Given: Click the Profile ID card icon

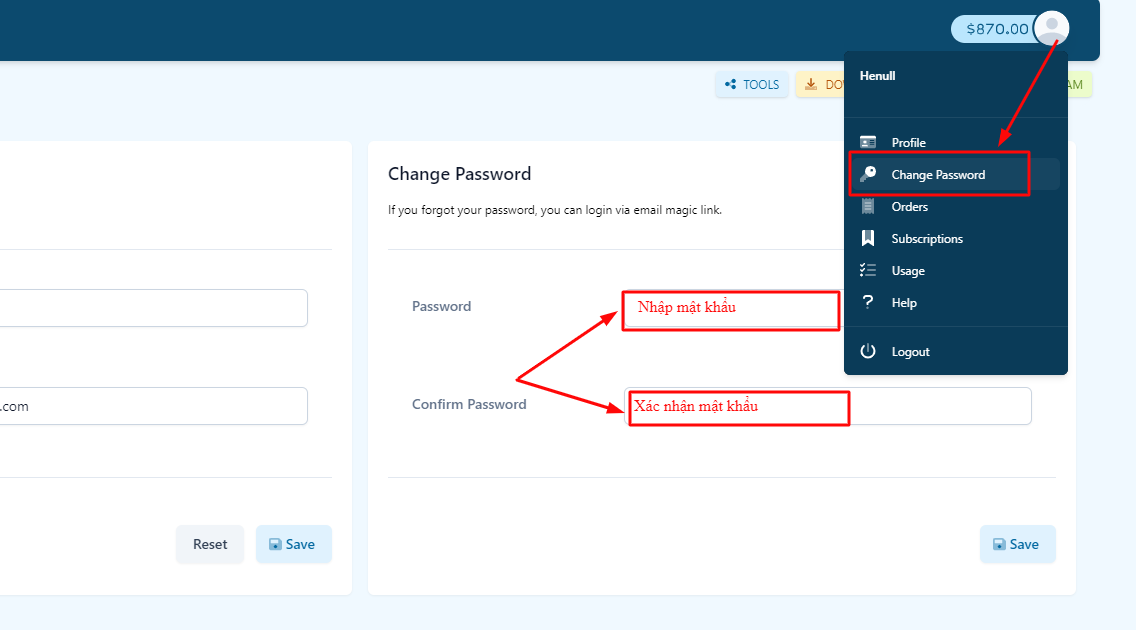Looking at the screenshot, I should (868, 142).
